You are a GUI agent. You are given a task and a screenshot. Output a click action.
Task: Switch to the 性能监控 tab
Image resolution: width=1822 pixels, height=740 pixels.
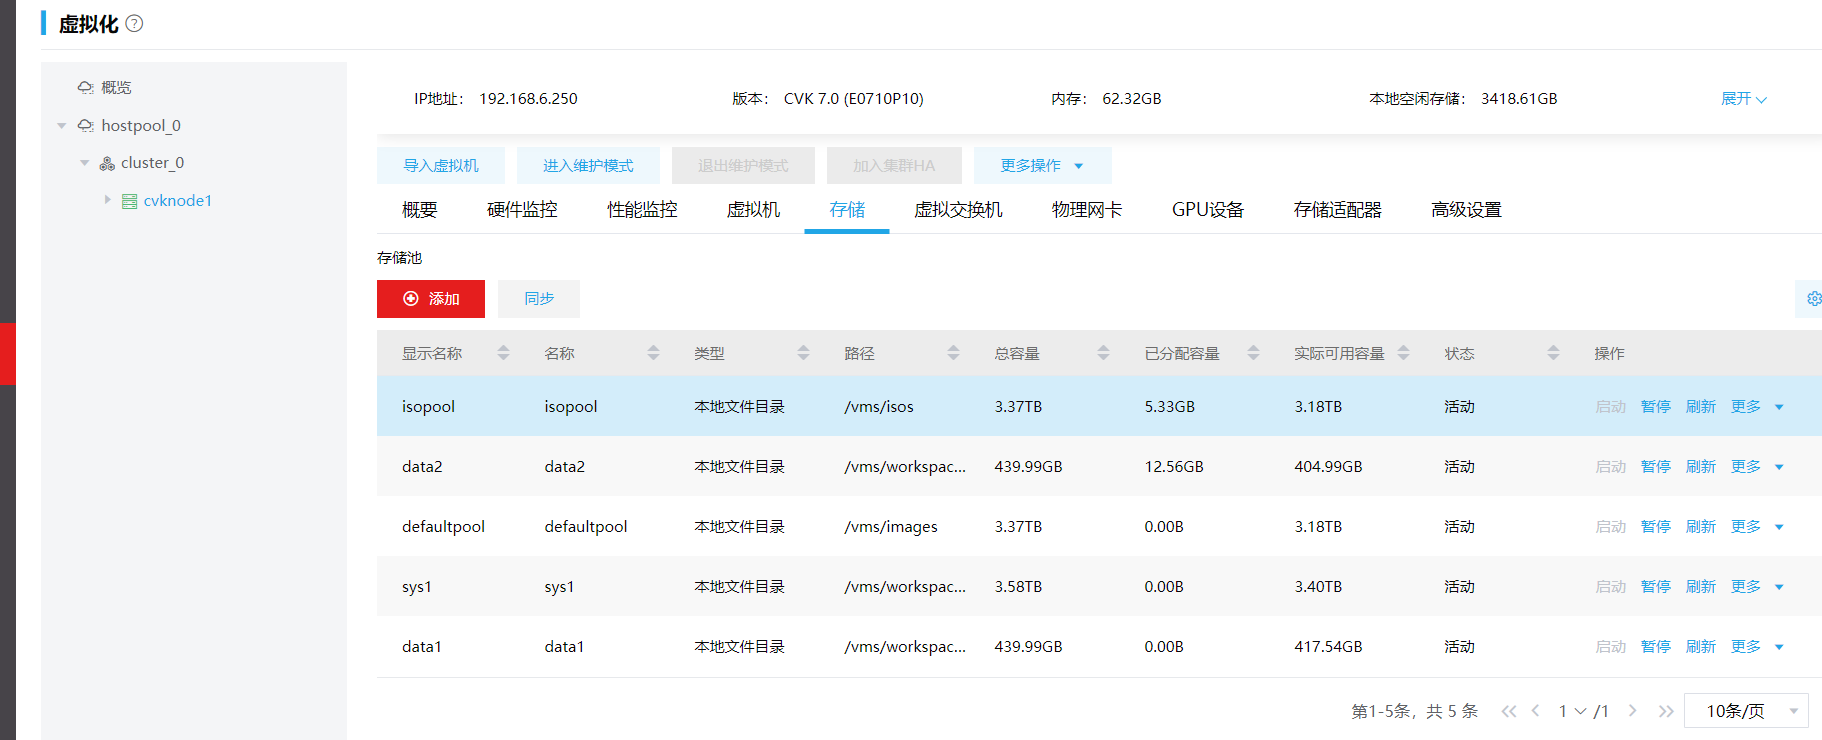tap(642, 210)
